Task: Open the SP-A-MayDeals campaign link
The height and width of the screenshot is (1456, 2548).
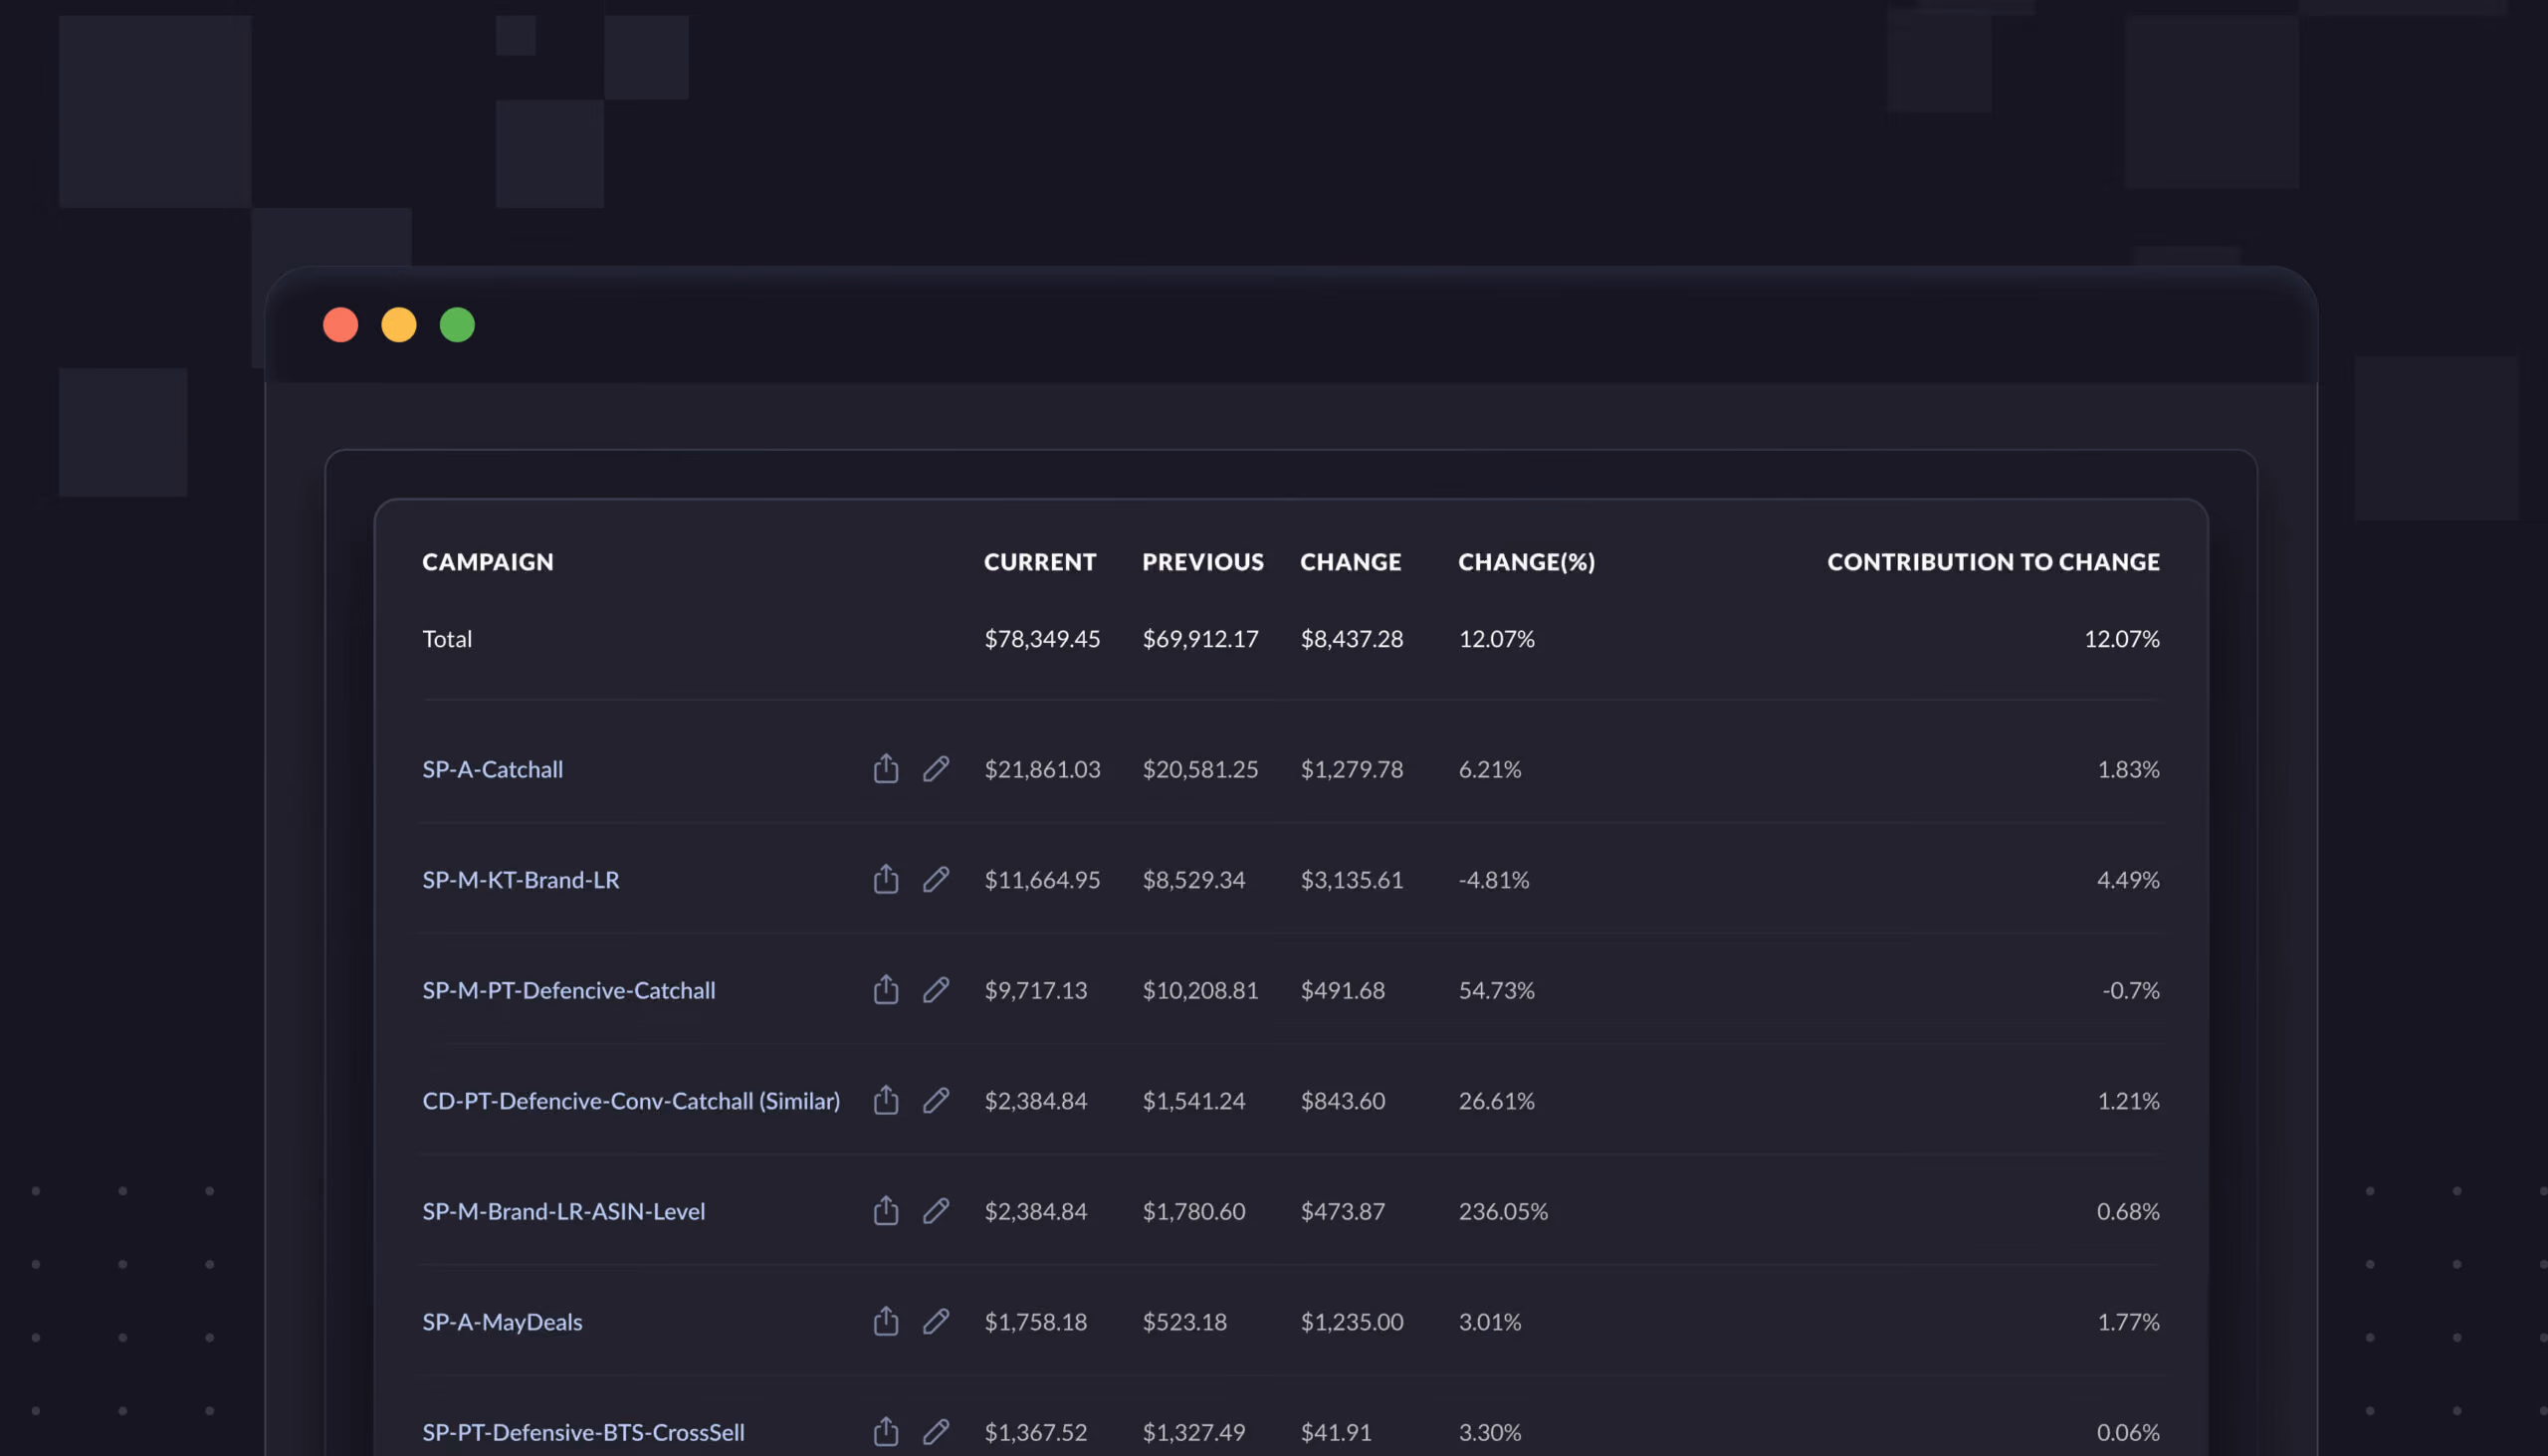Action: (x=502, y=1322)
